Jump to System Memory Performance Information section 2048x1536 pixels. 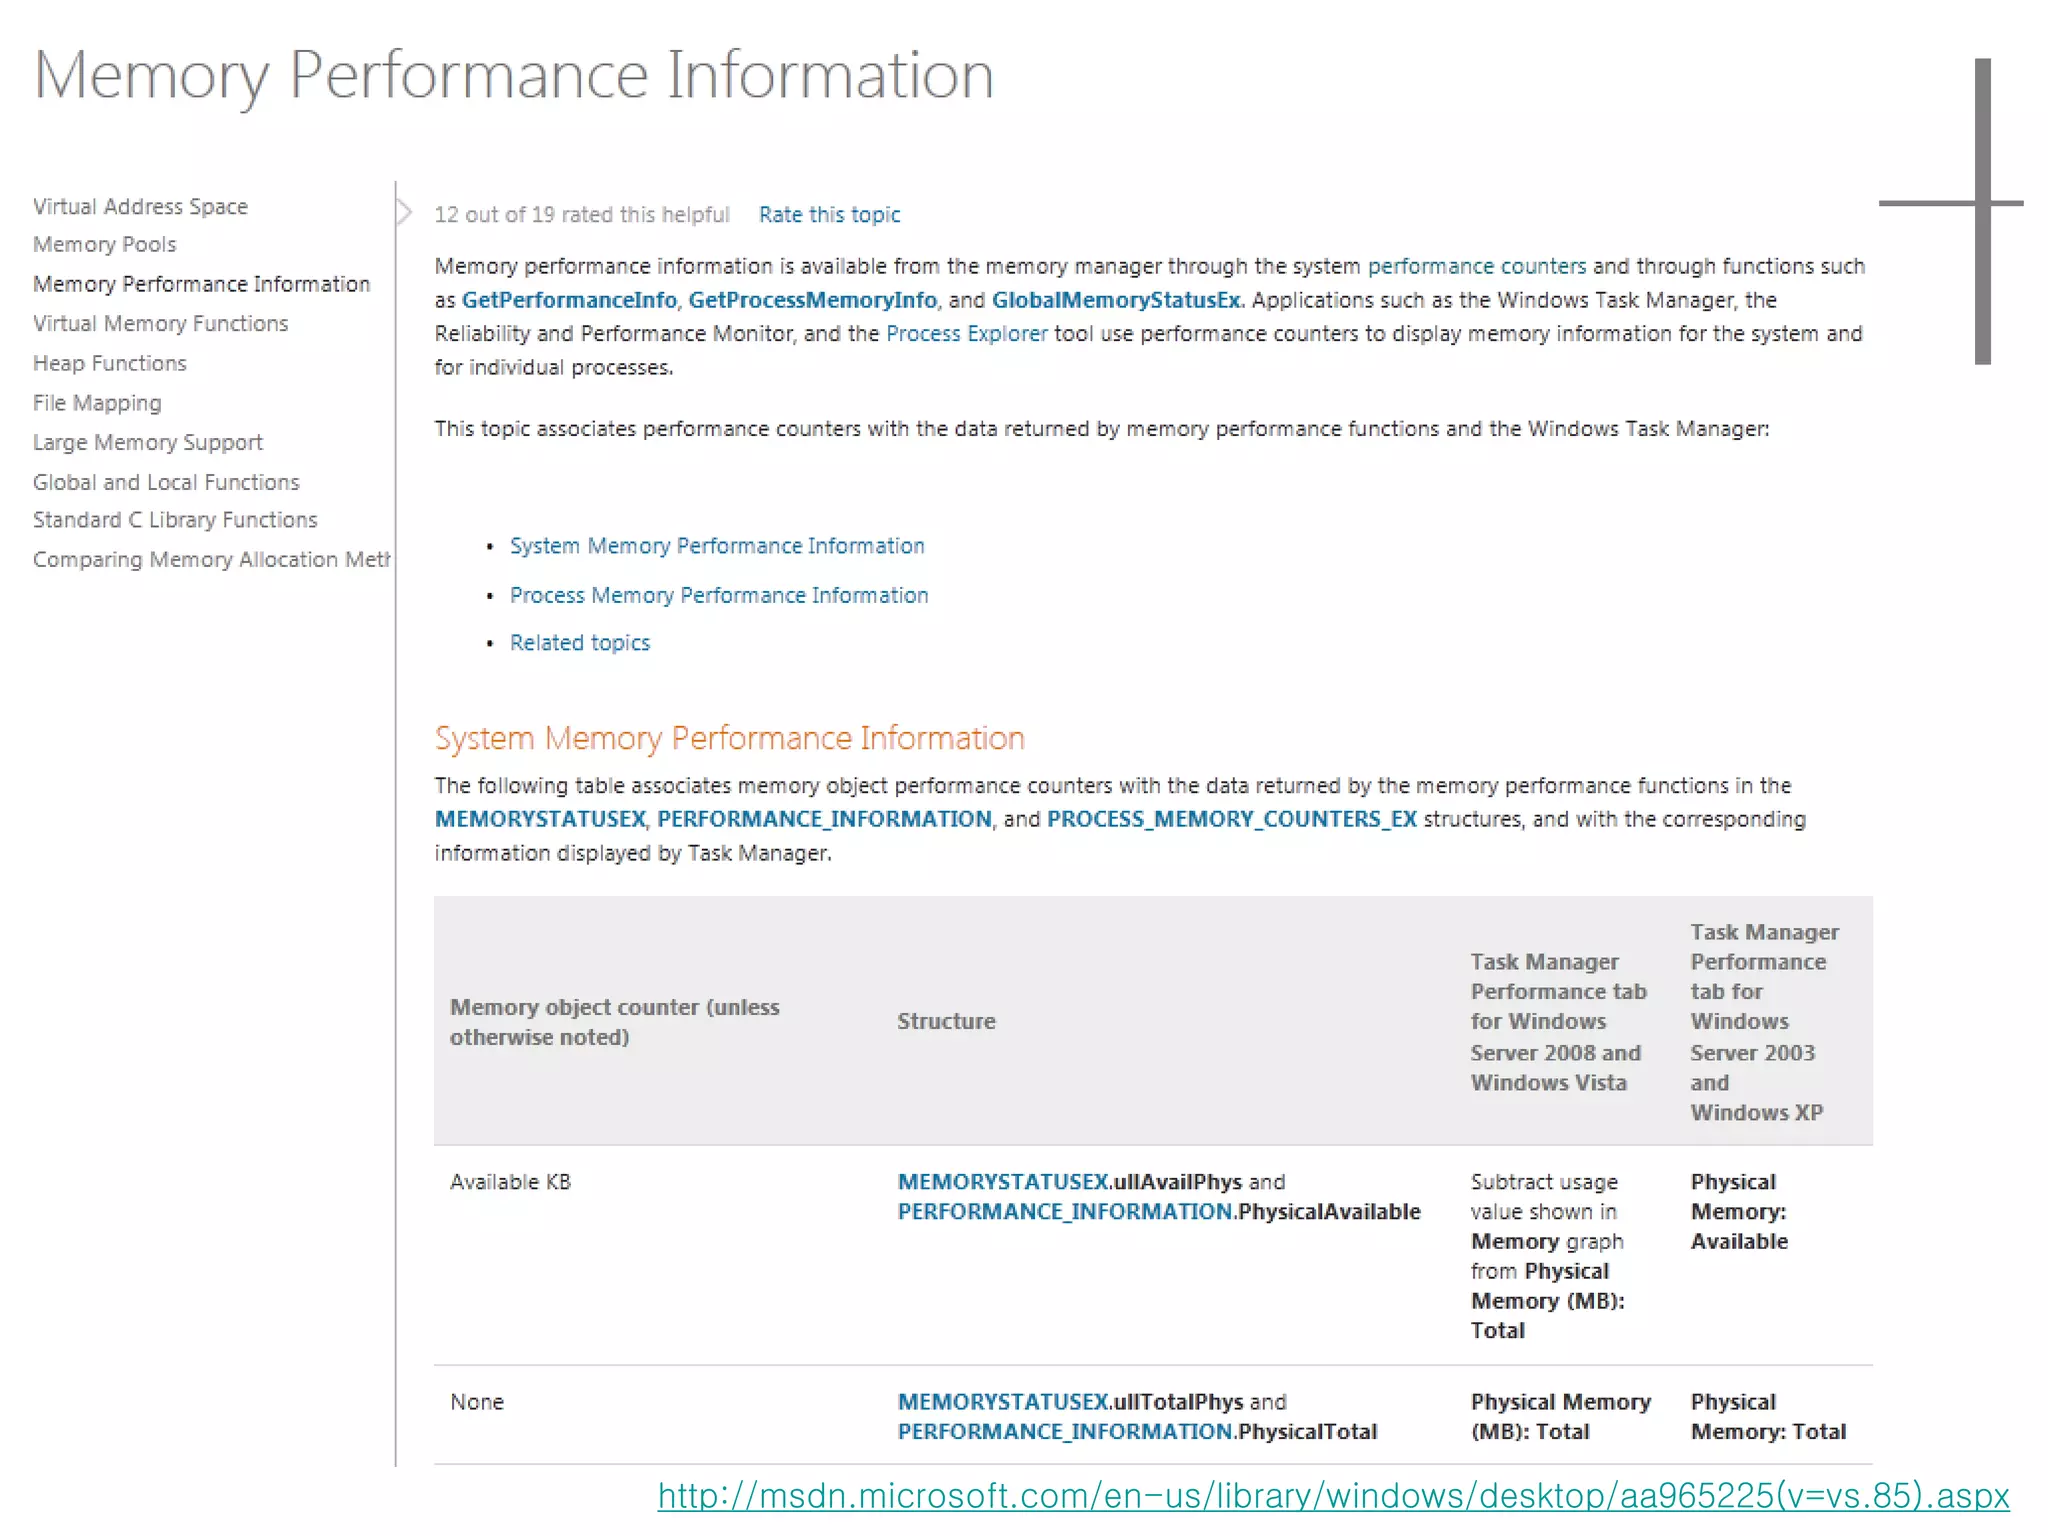717,546
